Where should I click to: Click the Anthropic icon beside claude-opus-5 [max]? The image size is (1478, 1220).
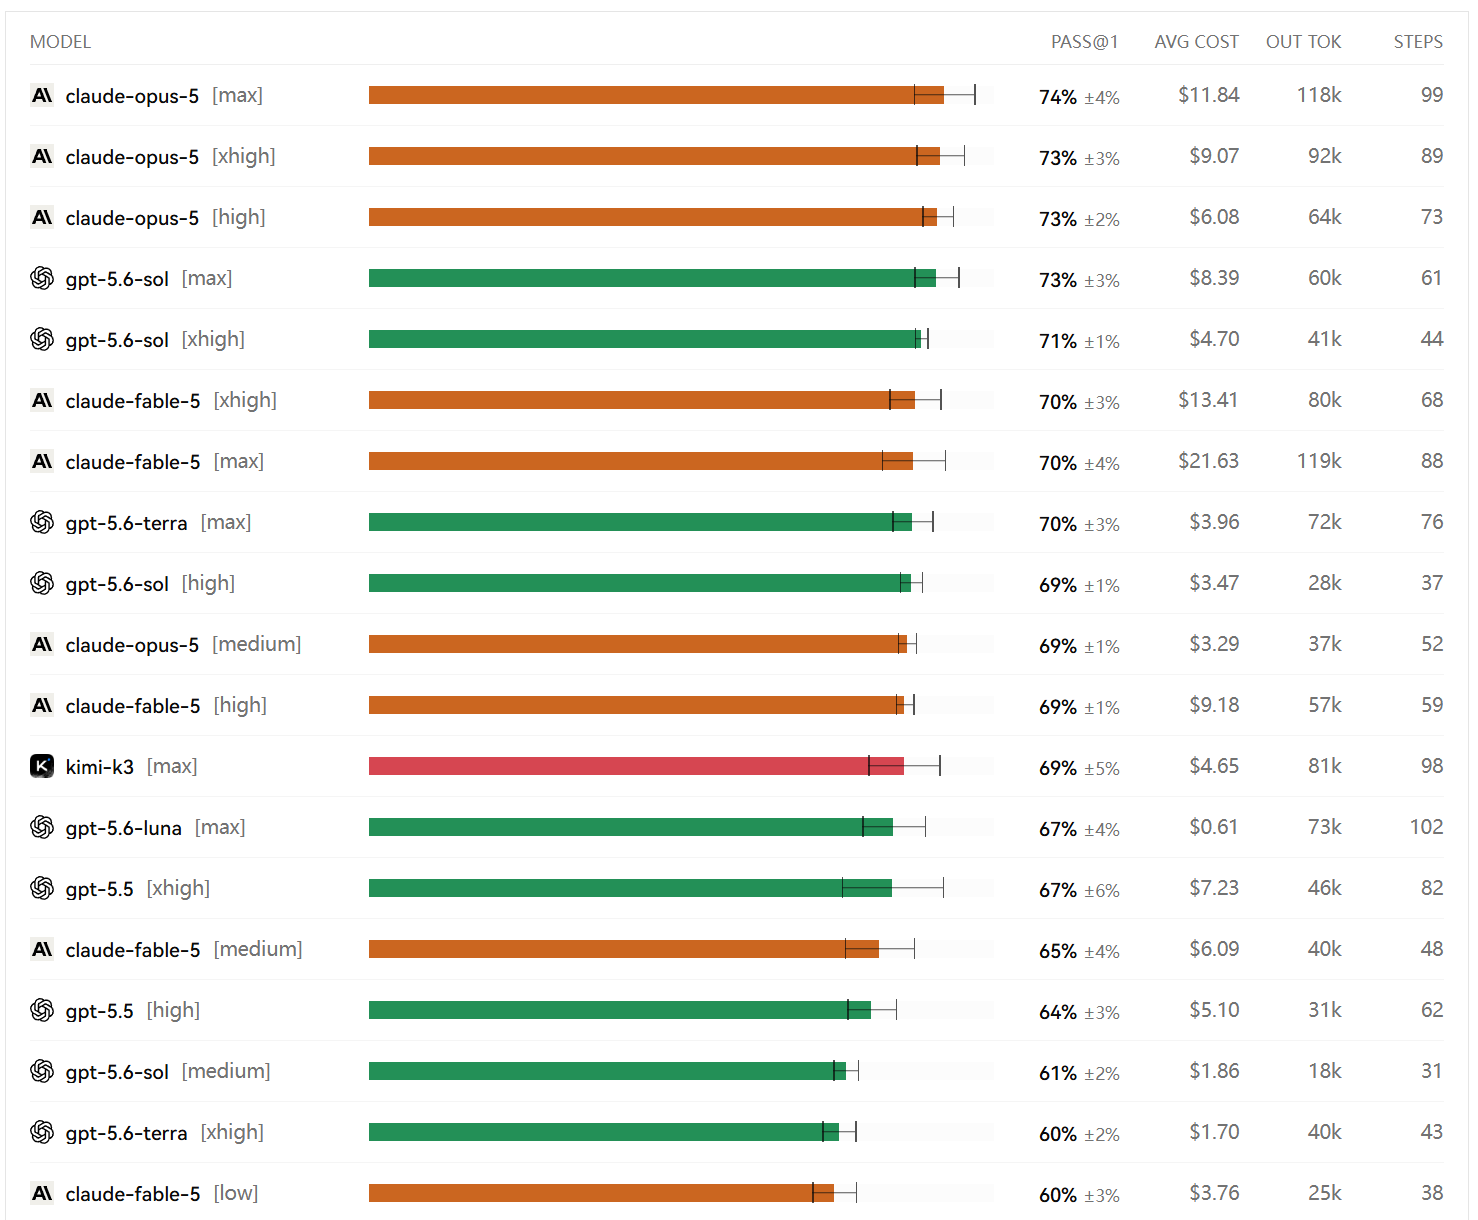42,96
